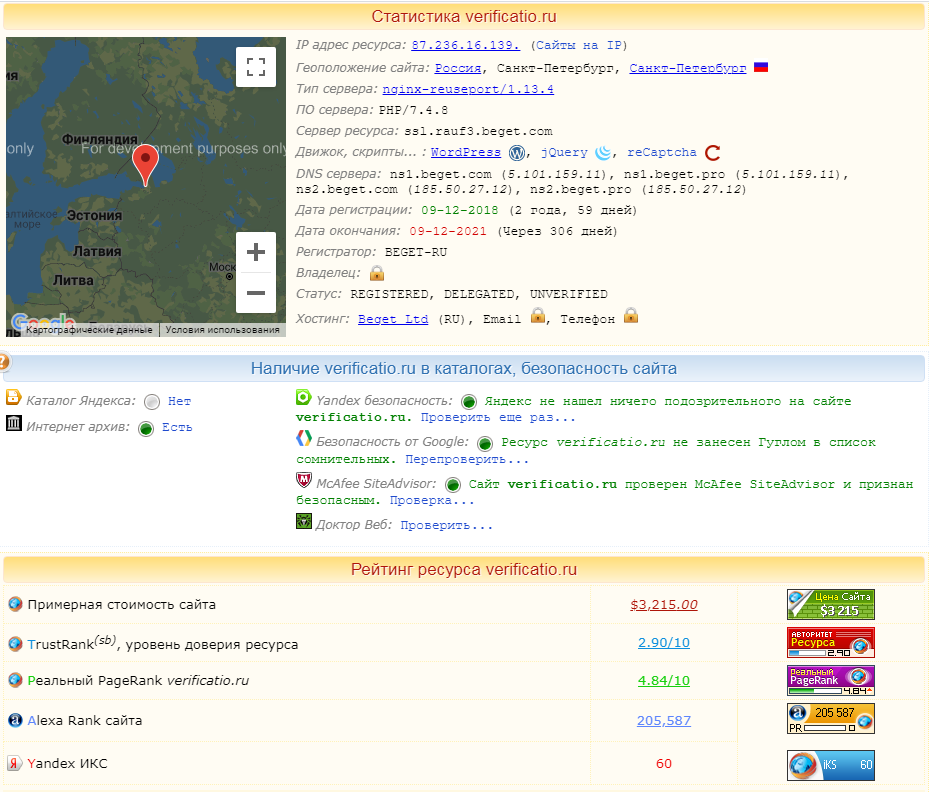Click the reCaptcha logo icon
The height and width of the screenshot is (792, 929).
[x=712, y=153]
